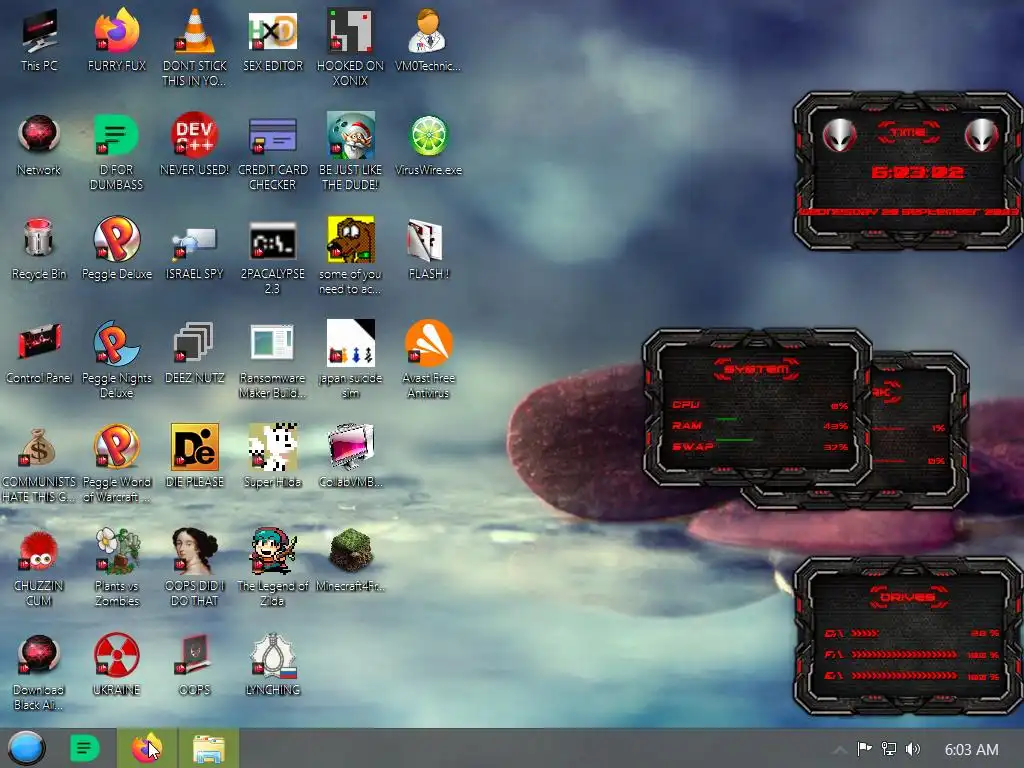Click the SWAP usage bar in System widget
This screenshot has height=768, width=1024.
click(735, 440)
